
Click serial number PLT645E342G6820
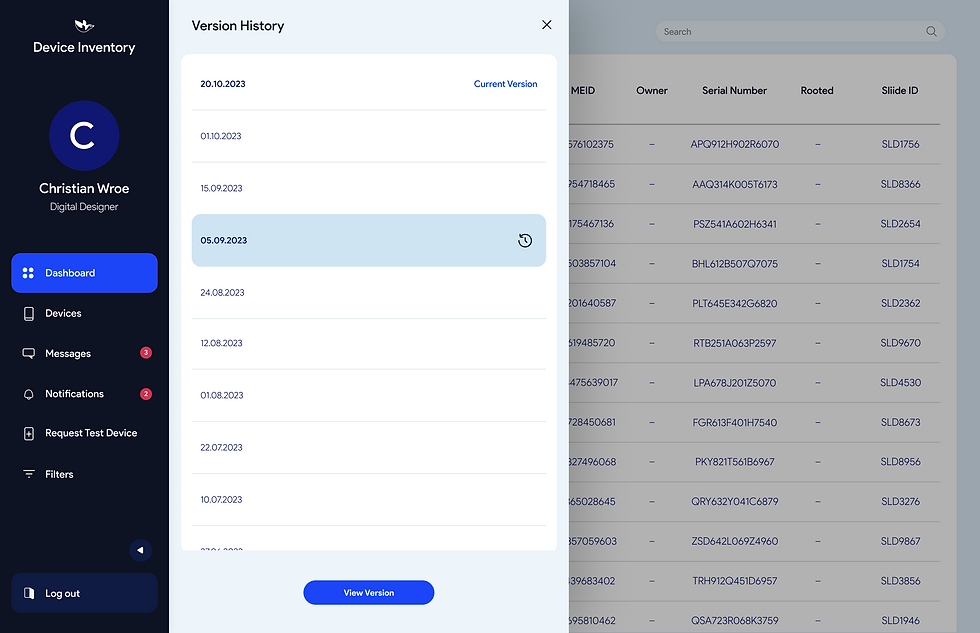pos(734,303)
